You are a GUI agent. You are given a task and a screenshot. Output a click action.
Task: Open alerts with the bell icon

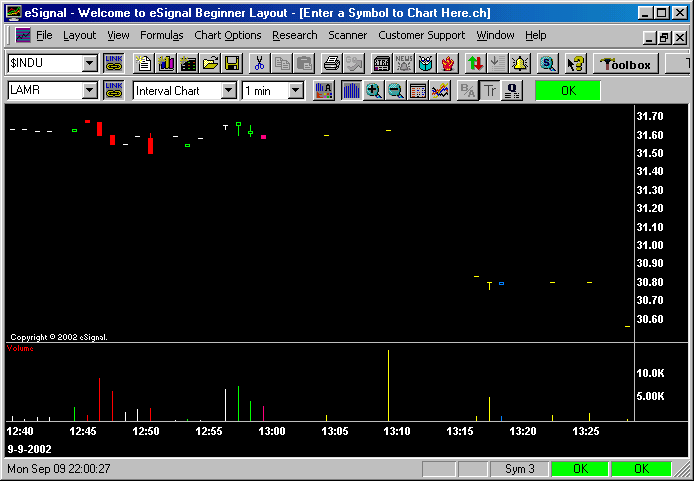(520, 64)
